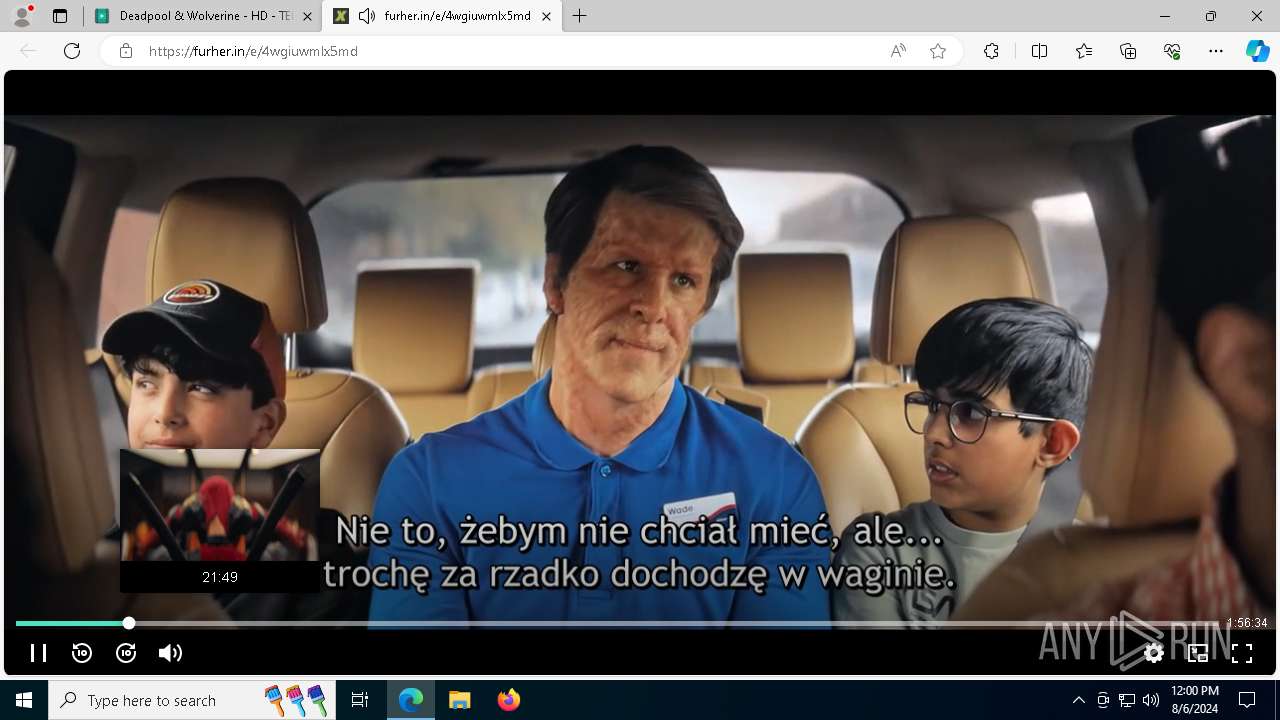The width and height of the screenshot is (1280, 720).
Task: Open Collections panel
Action: (1128, 51)
